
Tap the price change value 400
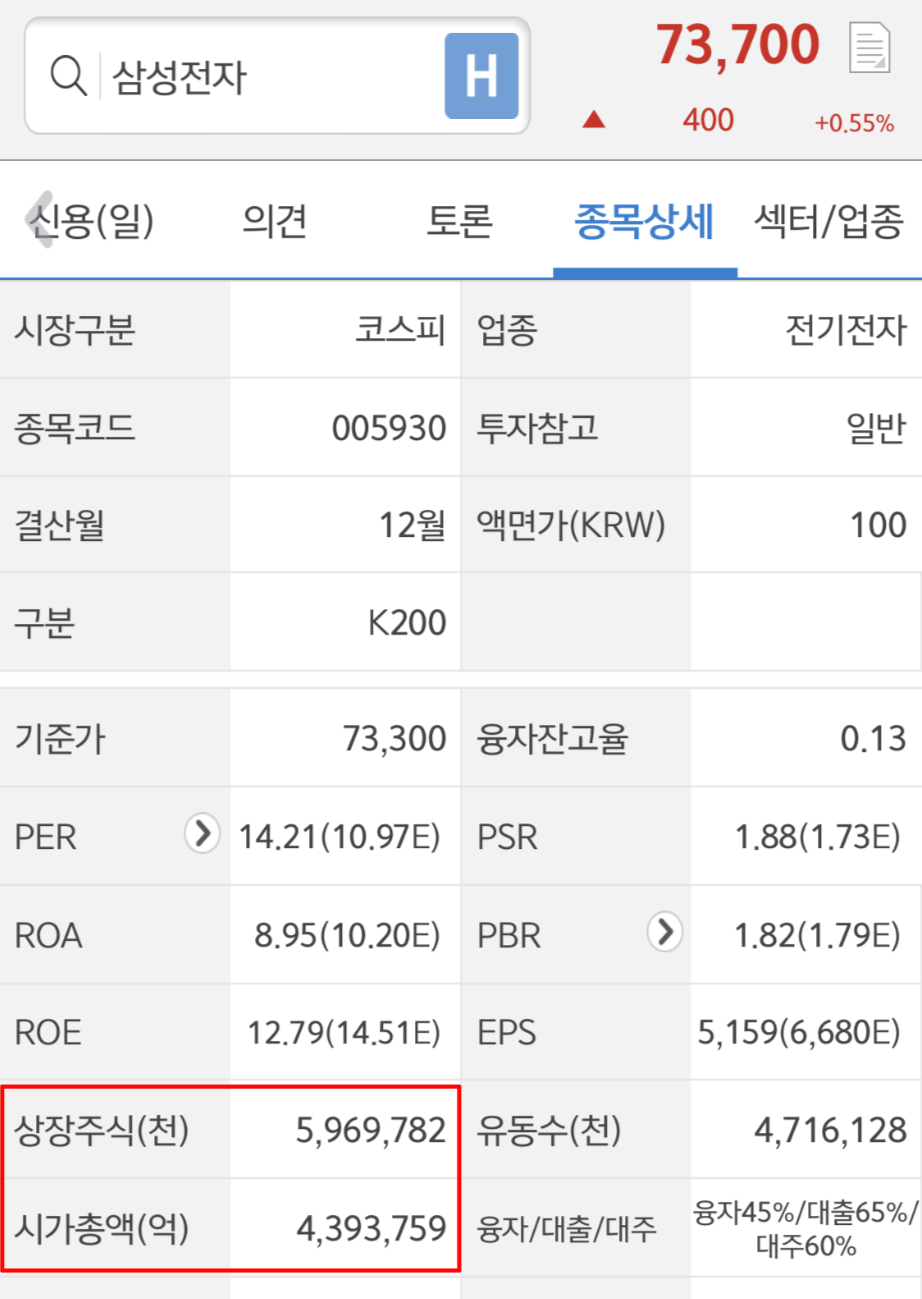708,121
